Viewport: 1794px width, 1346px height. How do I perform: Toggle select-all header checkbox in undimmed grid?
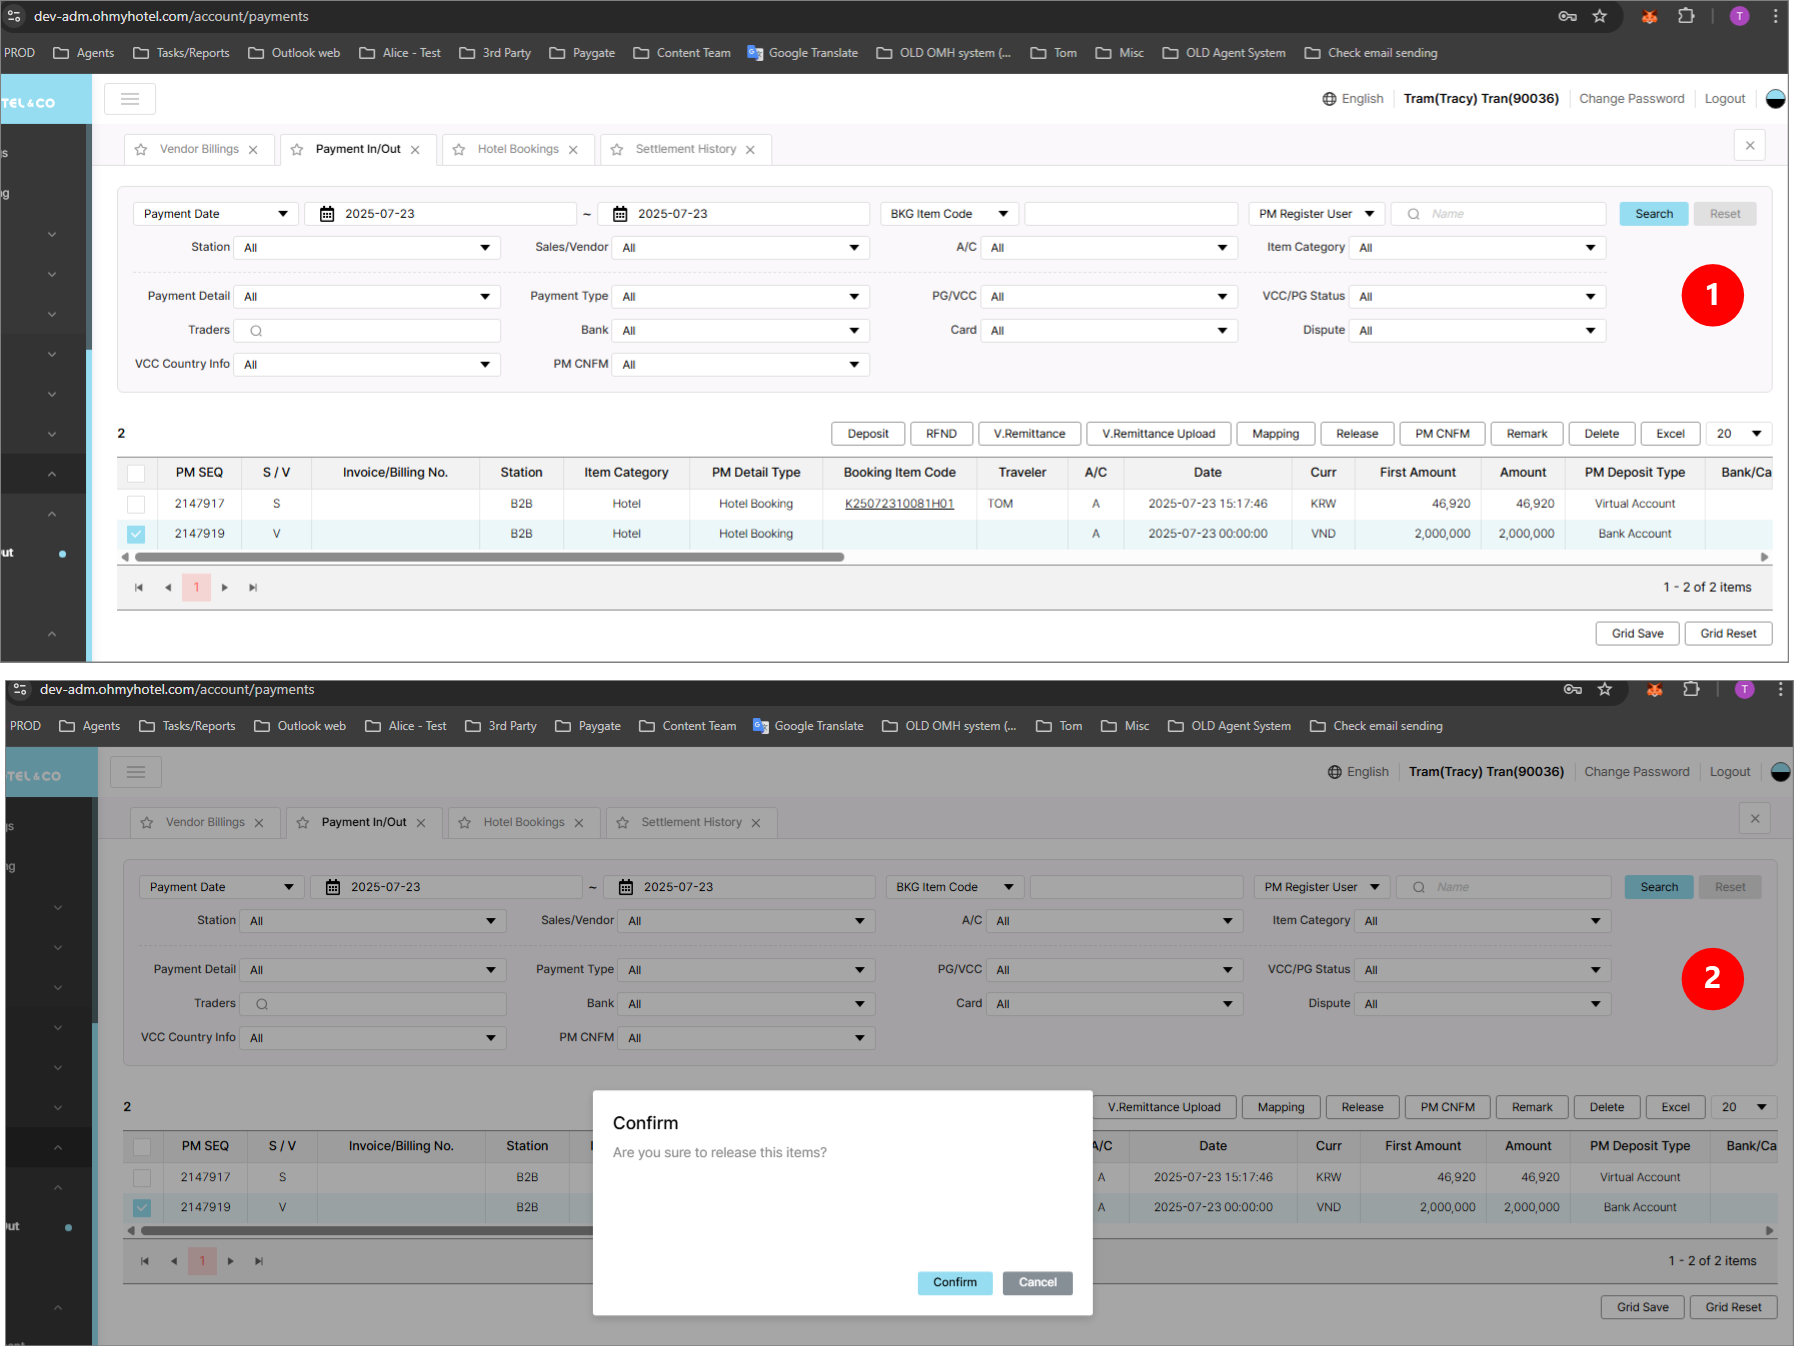[136, 473]
